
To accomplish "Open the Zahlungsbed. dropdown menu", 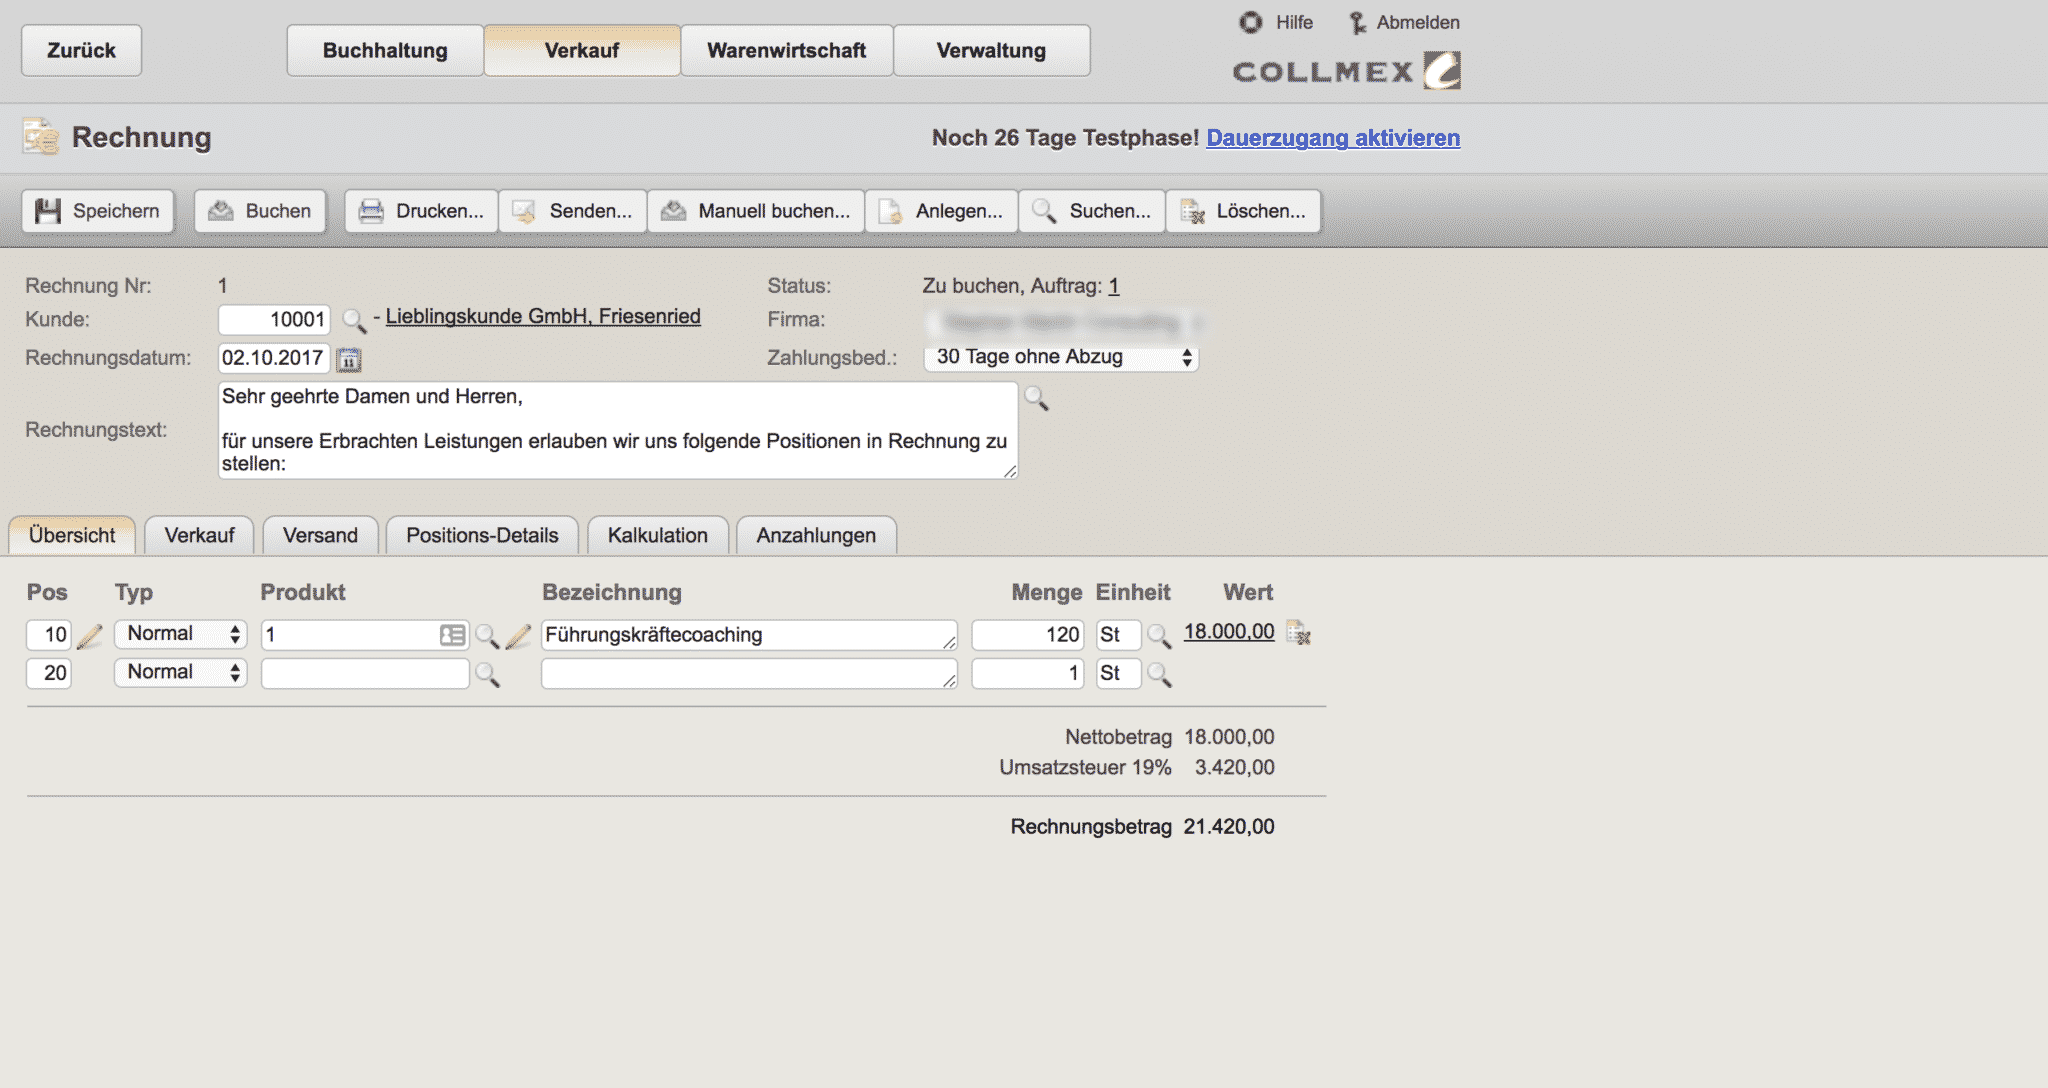I will 1059,355.
